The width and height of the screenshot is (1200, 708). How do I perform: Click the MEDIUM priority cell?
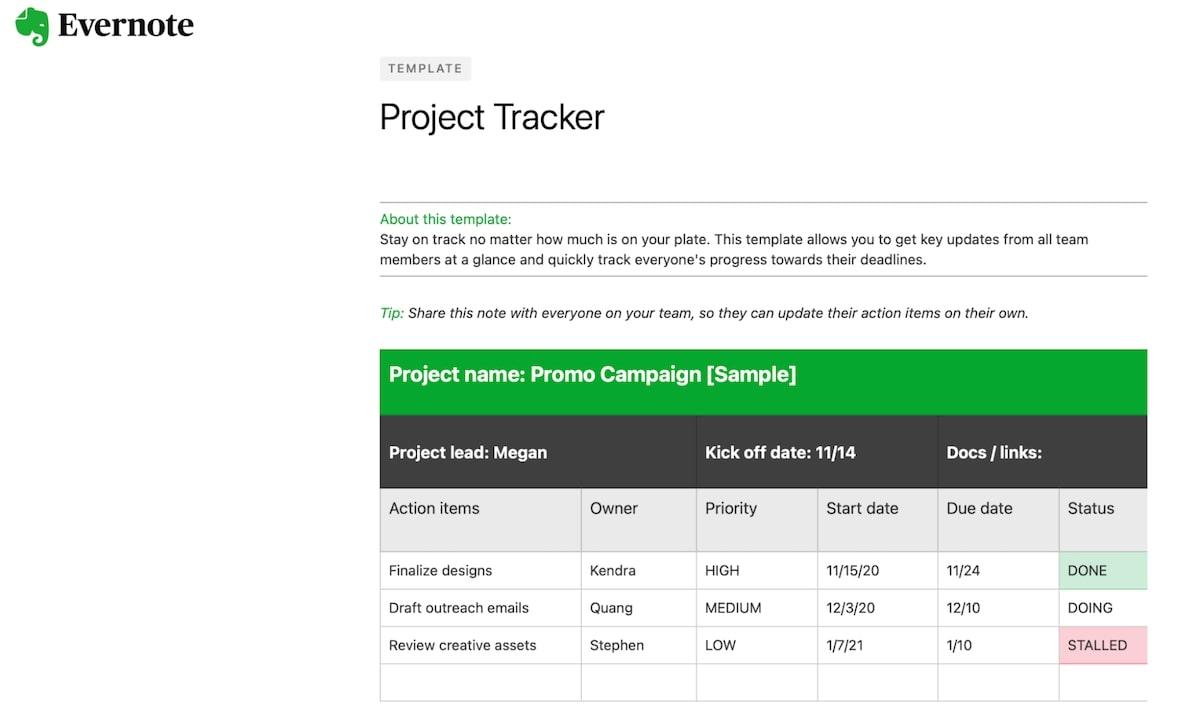coord(733,608)
